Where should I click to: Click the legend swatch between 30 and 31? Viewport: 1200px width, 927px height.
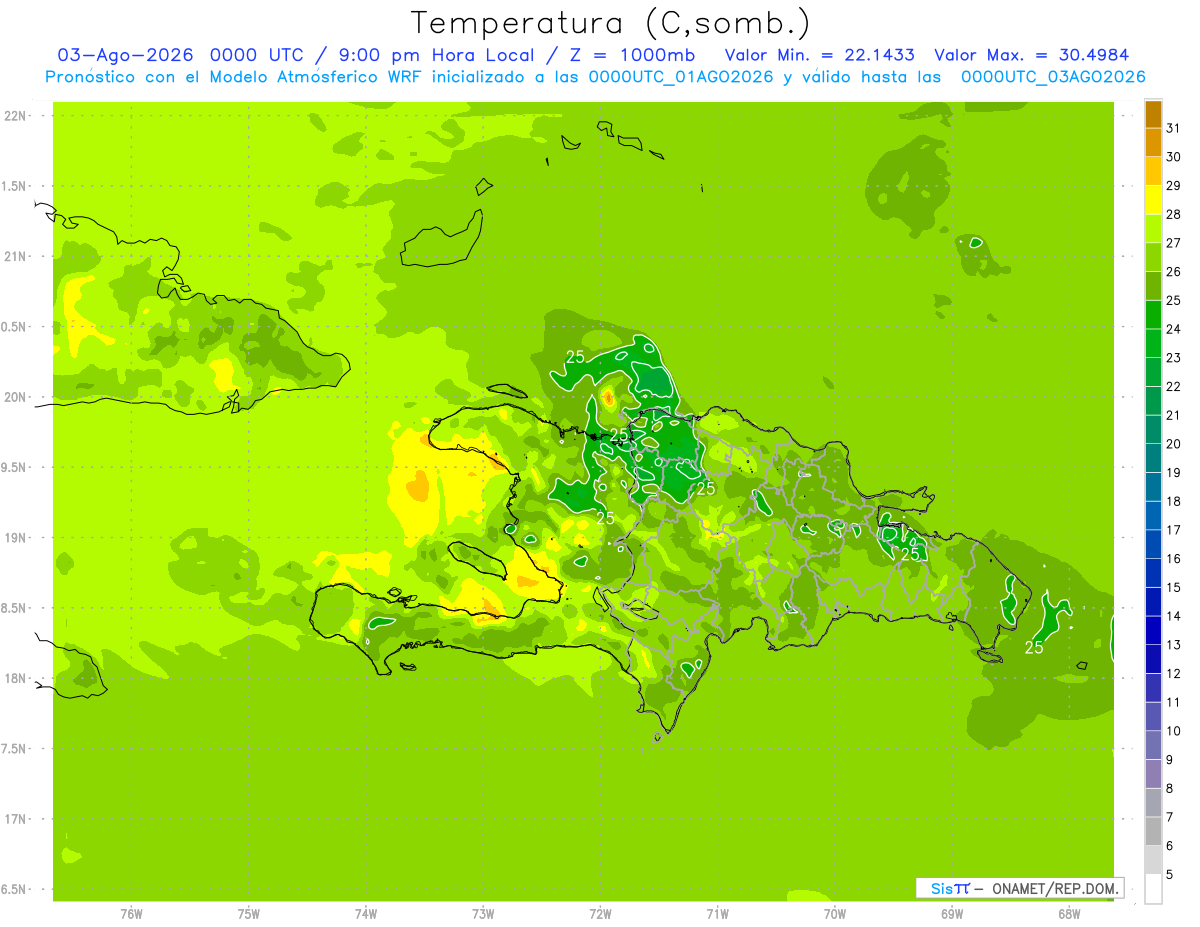click(x=1153, y=142)
